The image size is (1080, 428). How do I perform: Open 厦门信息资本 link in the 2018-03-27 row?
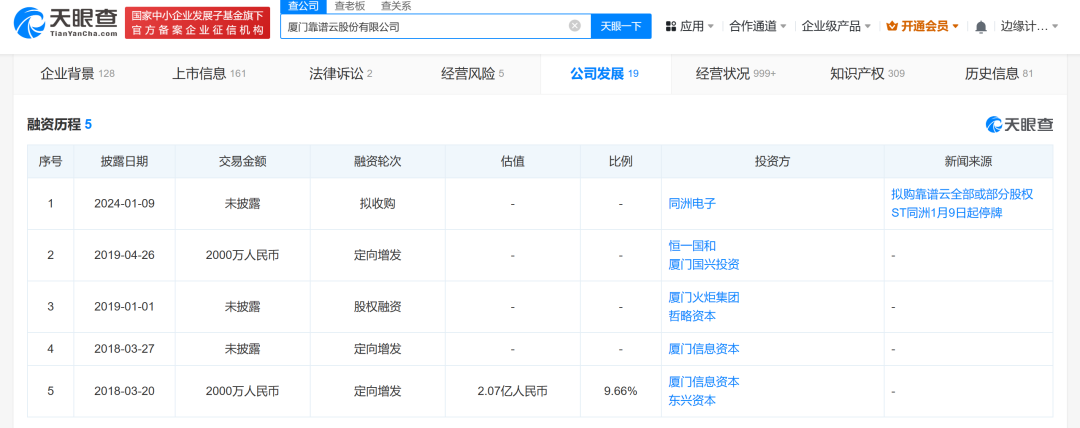[704, 349]
